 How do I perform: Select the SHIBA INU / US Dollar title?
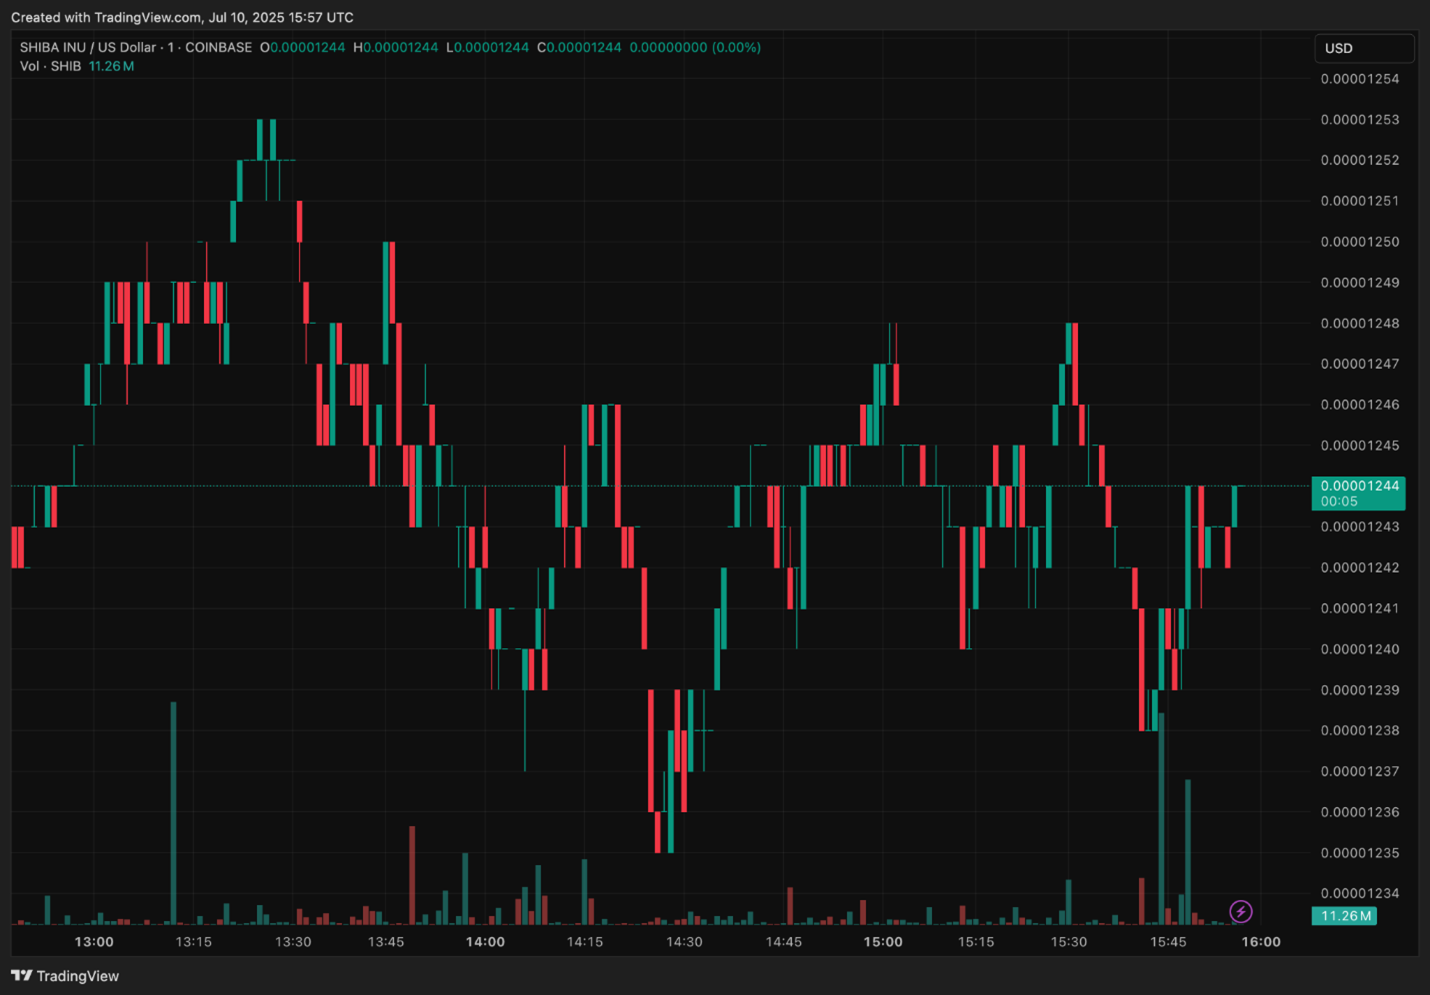coord(88,47)
